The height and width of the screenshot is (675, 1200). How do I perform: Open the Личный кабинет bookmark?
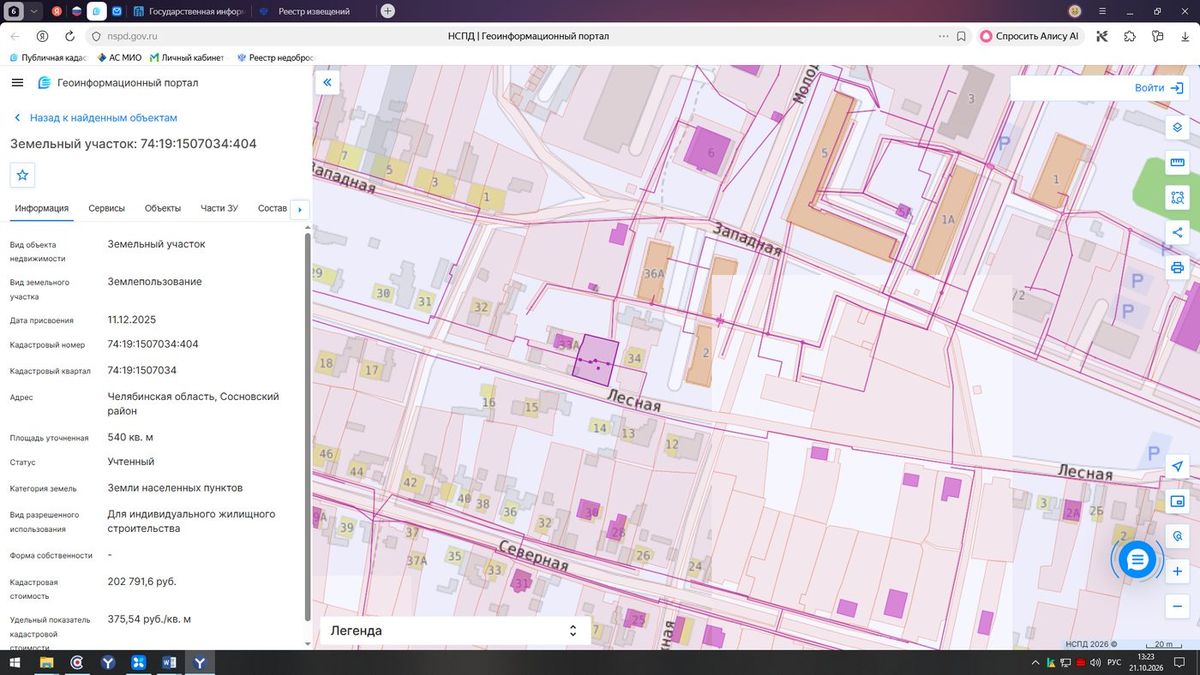click(186, 58)
